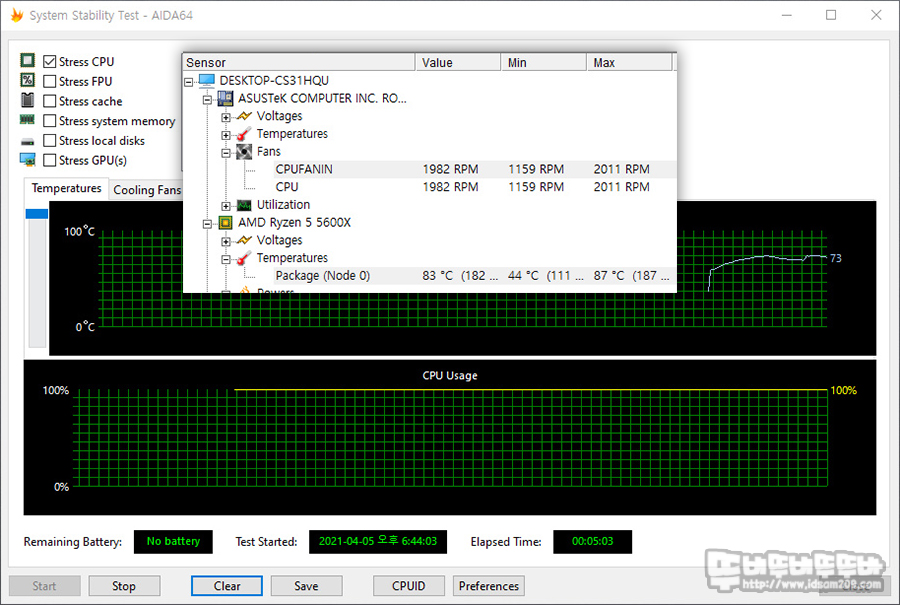The height and width of the screenshot is (605, 900).
Task: Click the Save button
Action: (x=307, y=586)
